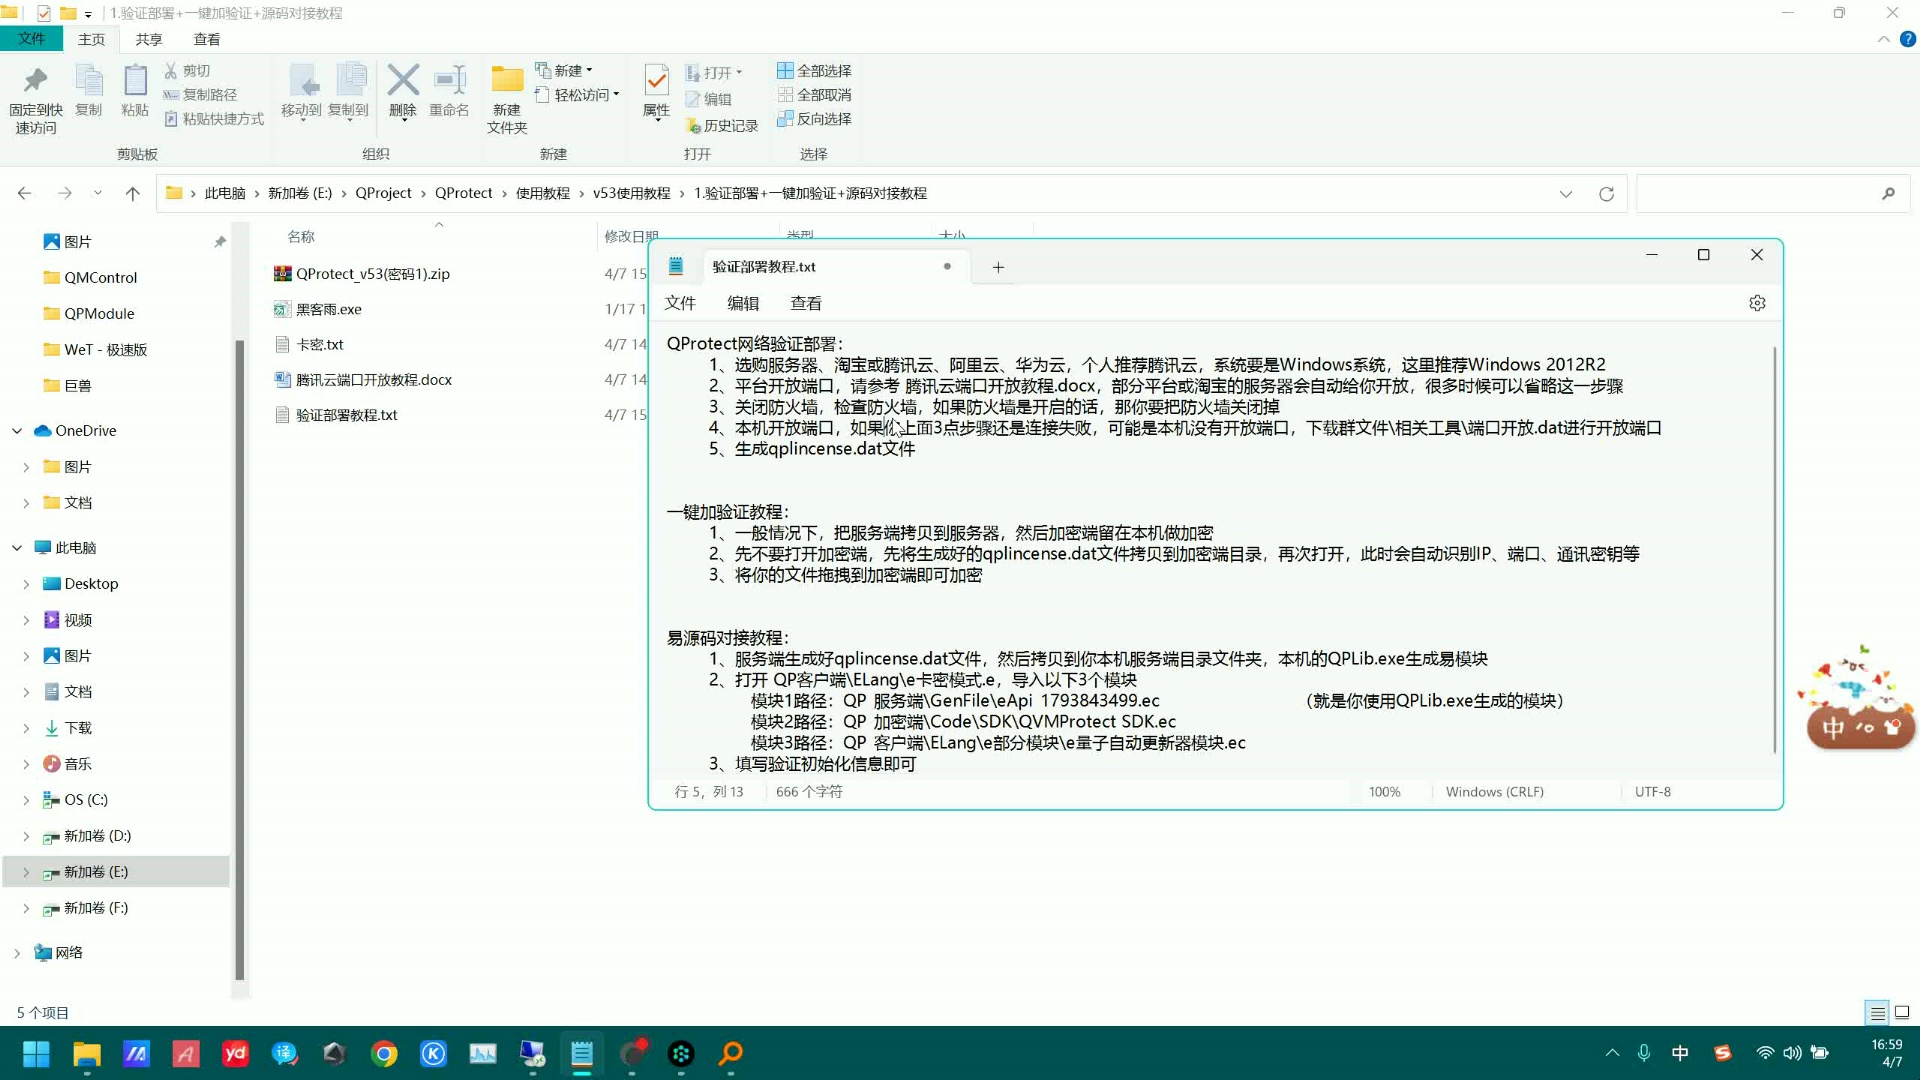Click the History (历史记录) button
This screenshot has width=1920, height=1080.
coord(722,126)
